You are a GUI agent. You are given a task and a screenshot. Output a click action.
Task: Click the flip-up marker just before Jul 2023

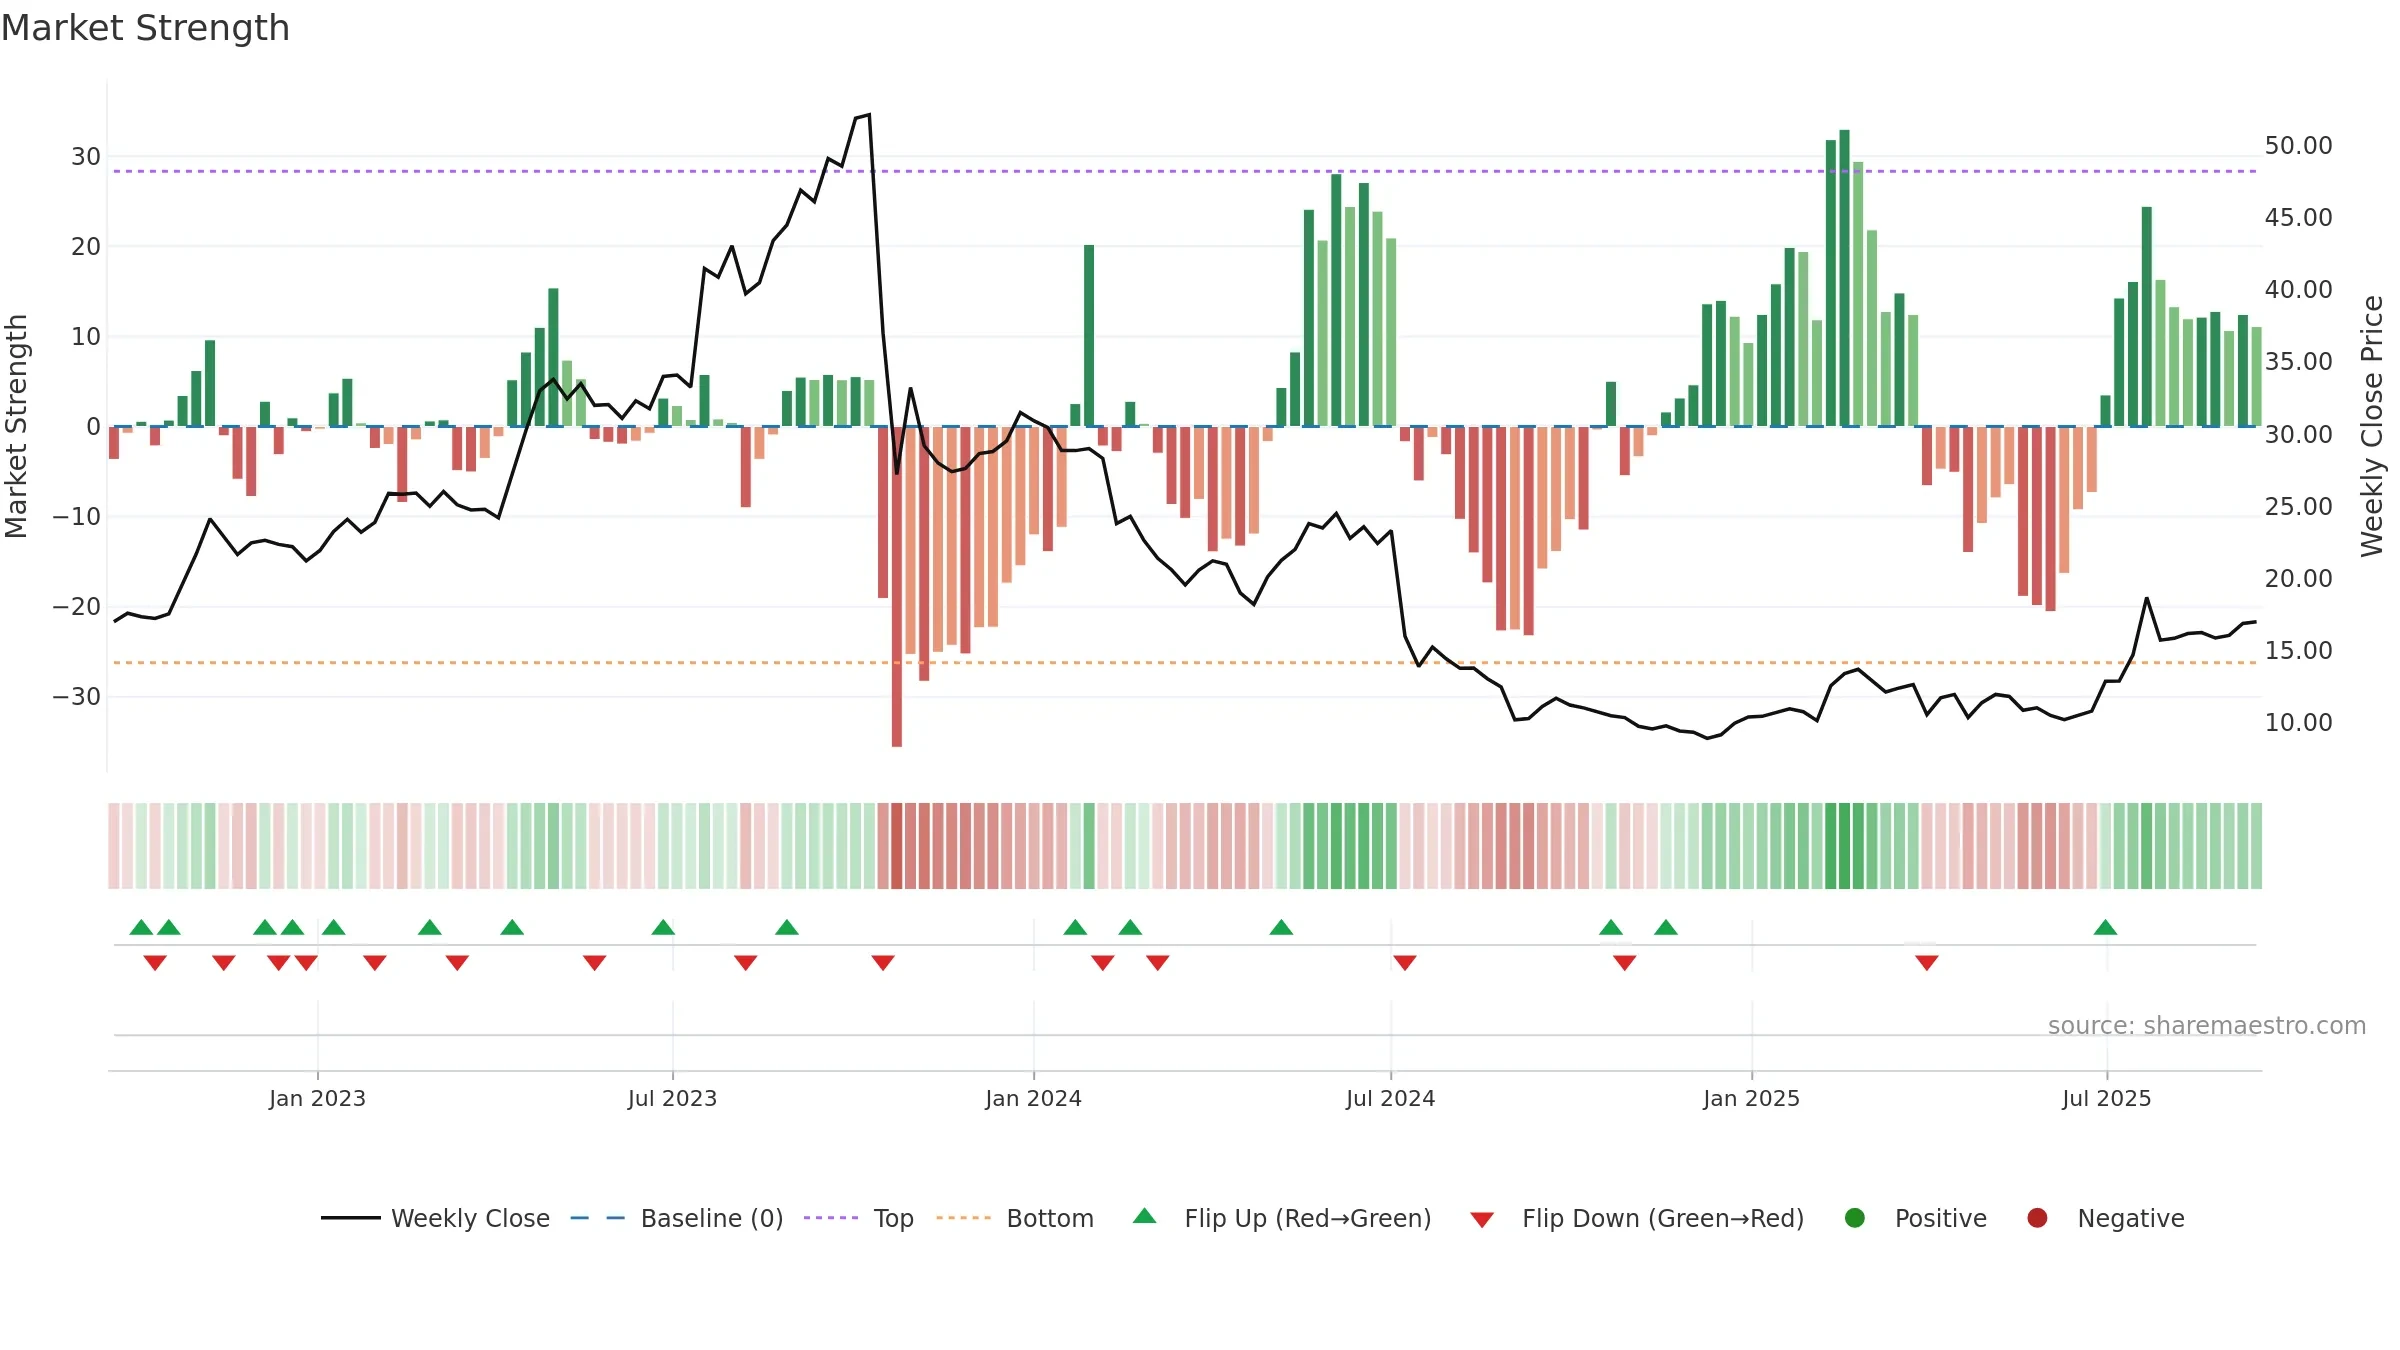[x=663, y=927]
